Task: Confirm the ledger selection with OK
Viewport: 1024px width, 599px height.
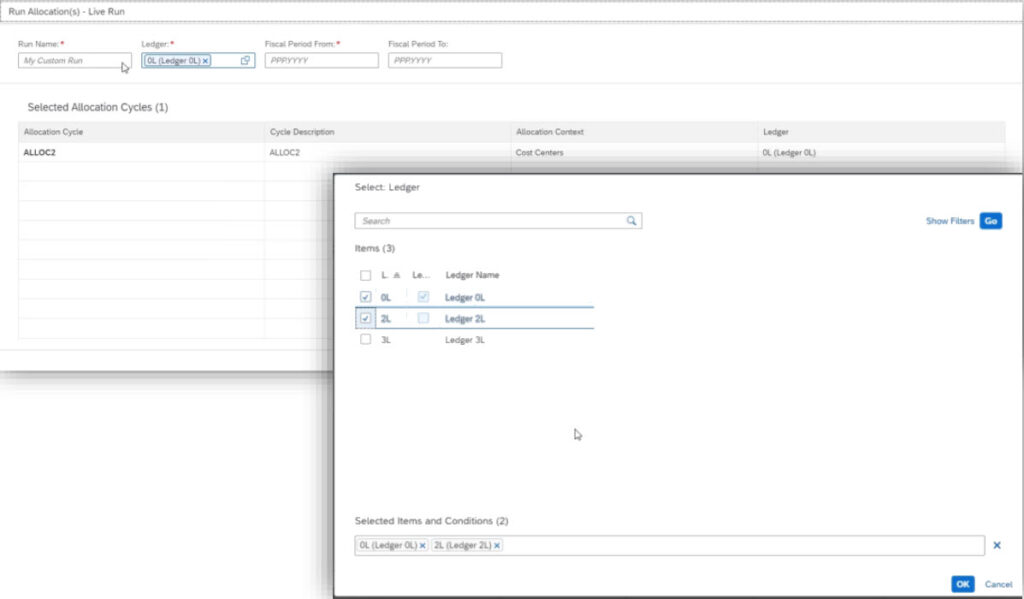Action: [x=962, y=584]
